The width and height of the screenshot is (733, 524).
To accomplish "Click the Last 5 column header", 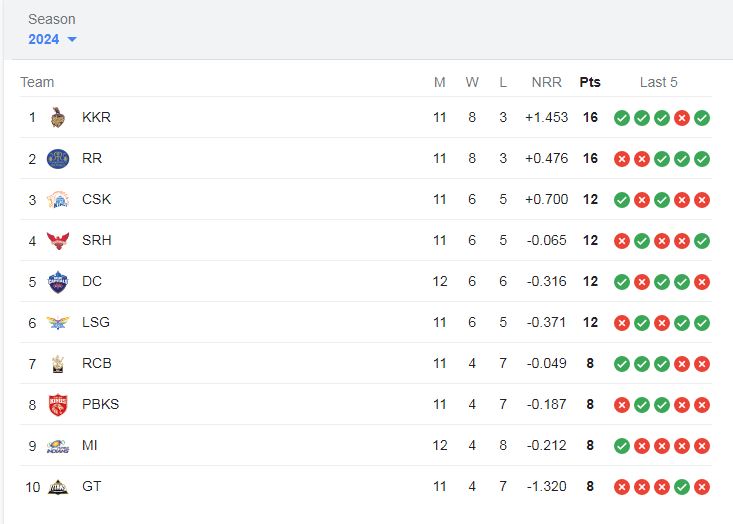I will point(658,82).
